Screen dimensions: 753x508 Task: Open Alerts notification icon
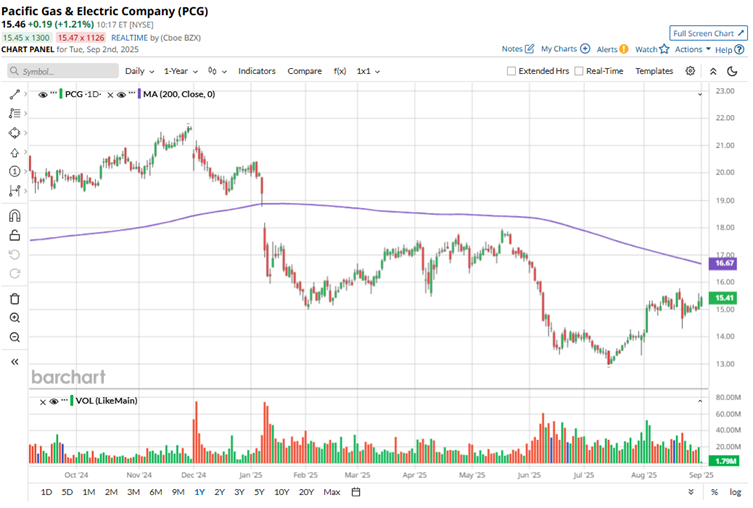[623, 49]
